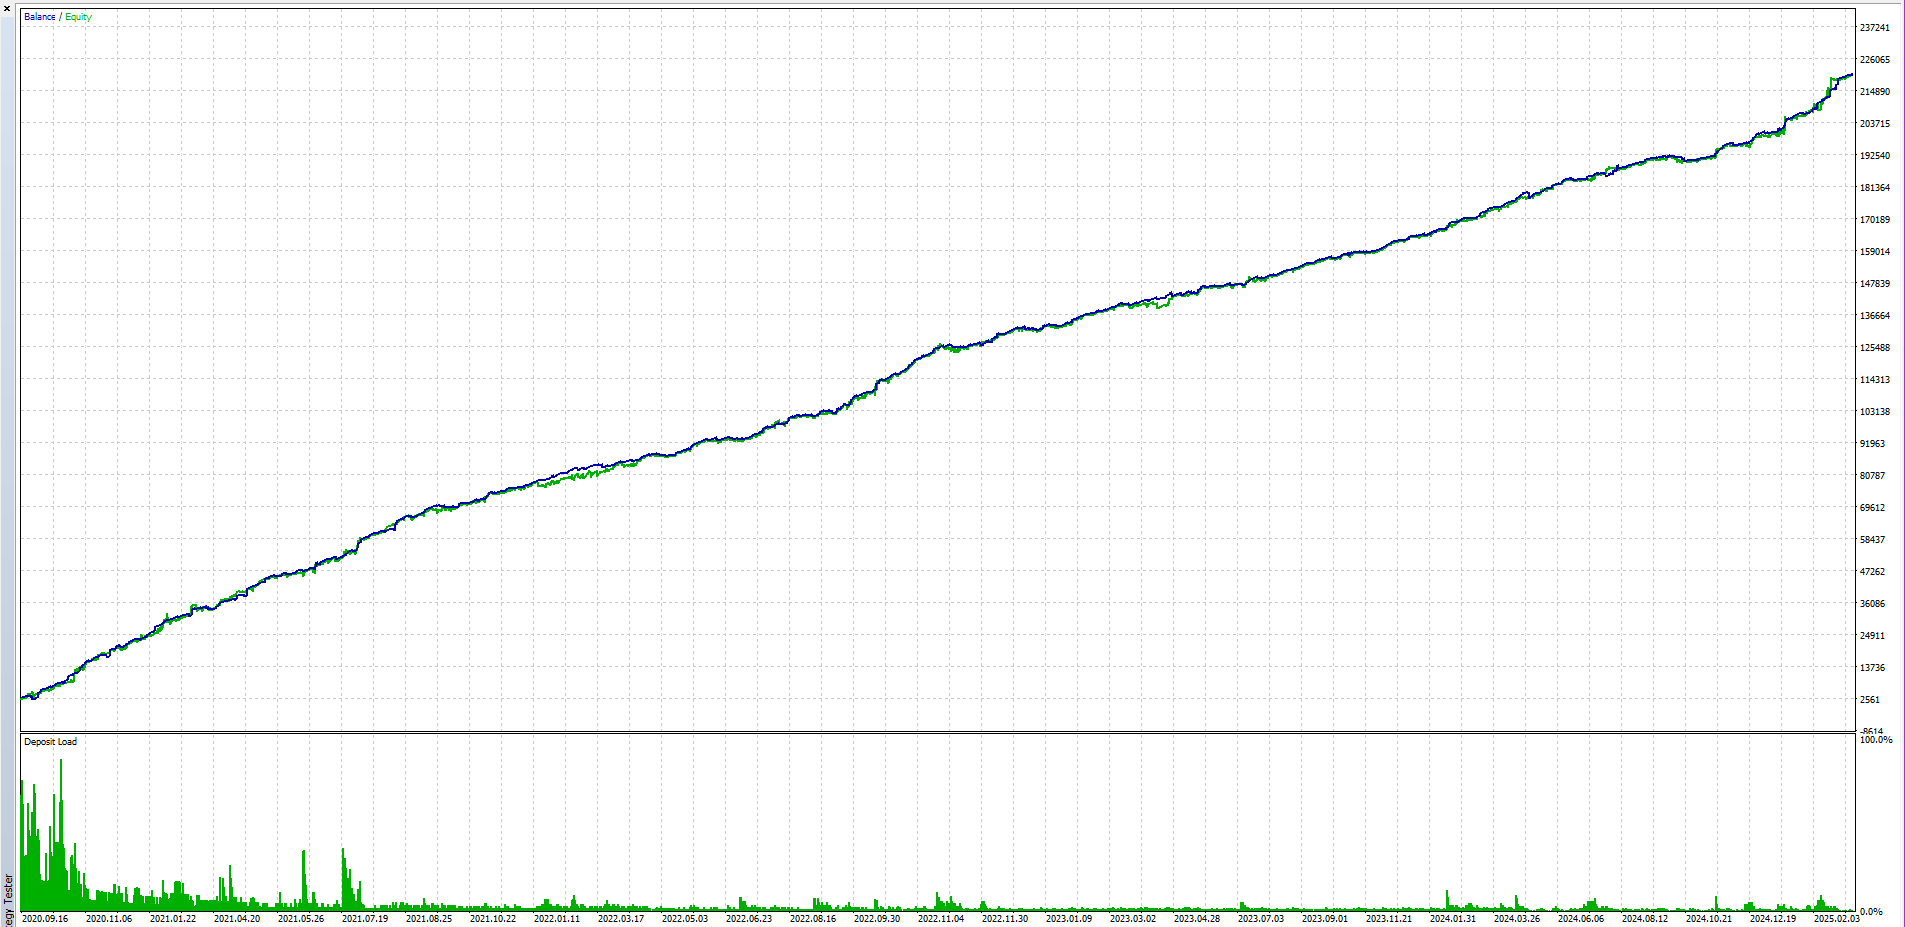Click the 100.0% deposit load axis label
The image size is (1905, 927).
(x=1876, y=740)
